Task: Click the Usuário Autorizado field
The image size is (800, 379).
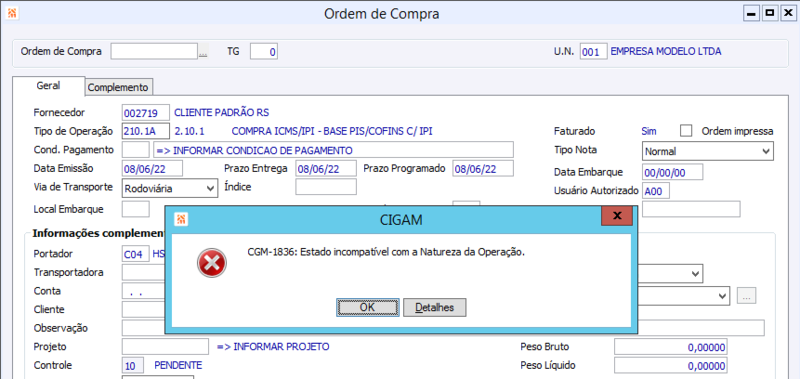Action: click(656, 191)
